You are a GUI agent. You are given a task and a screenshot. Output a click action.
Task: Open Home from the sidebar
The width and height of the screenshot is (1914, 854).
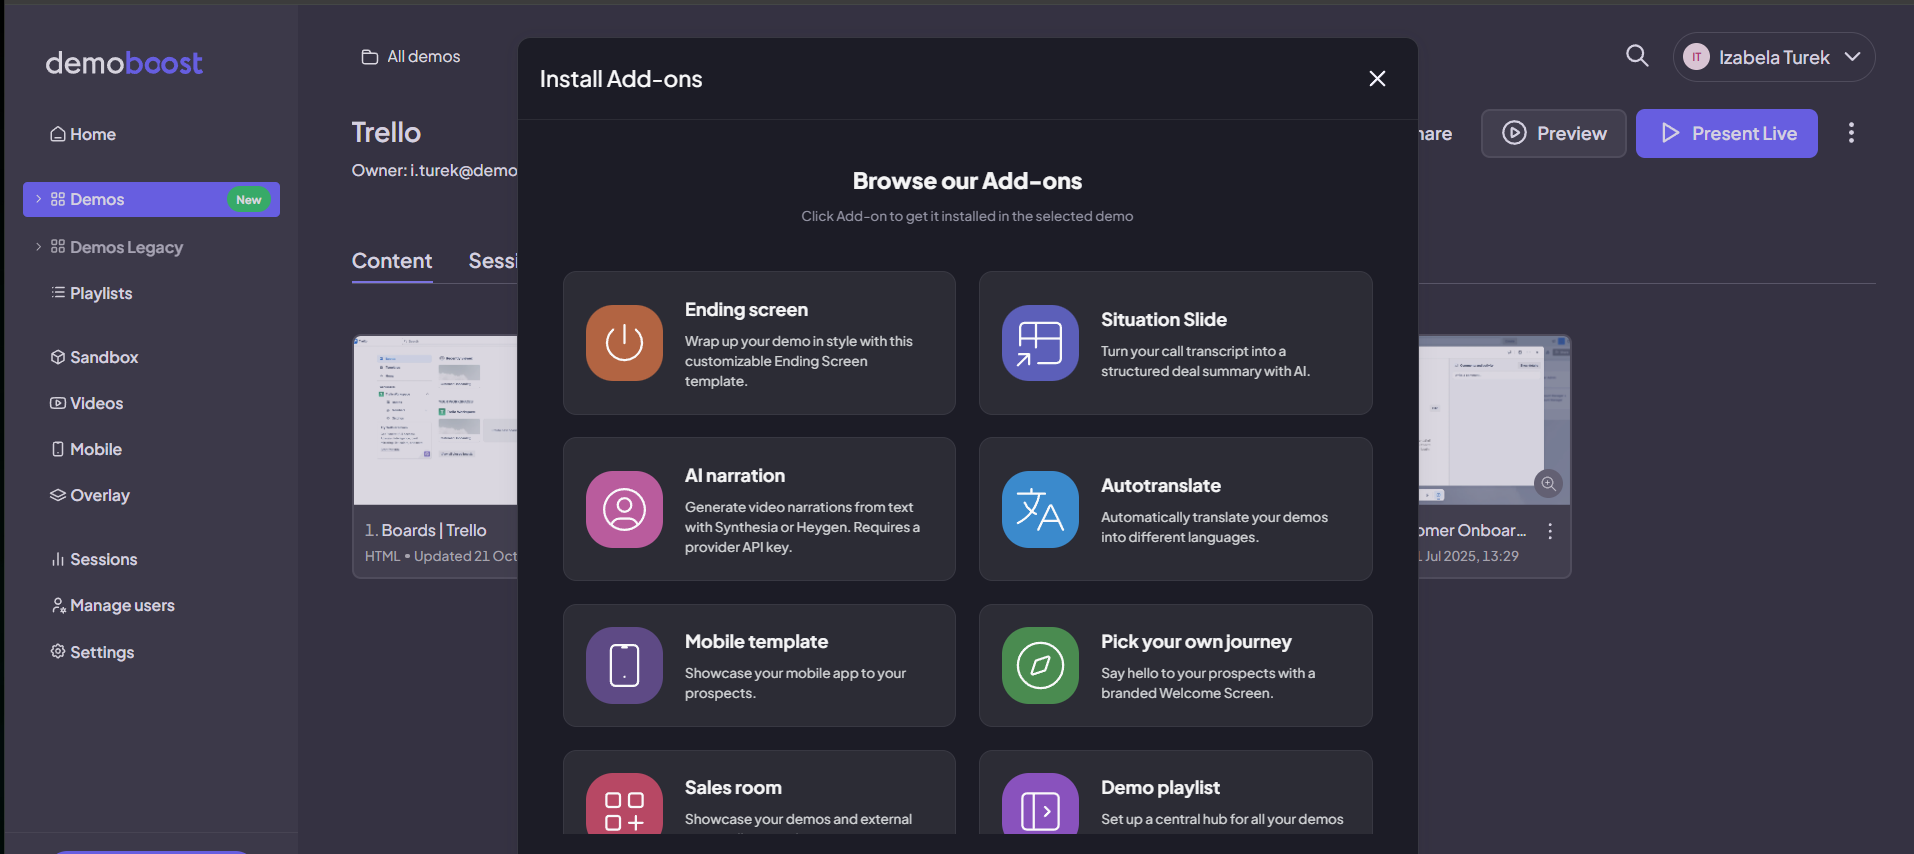(83, 134)
